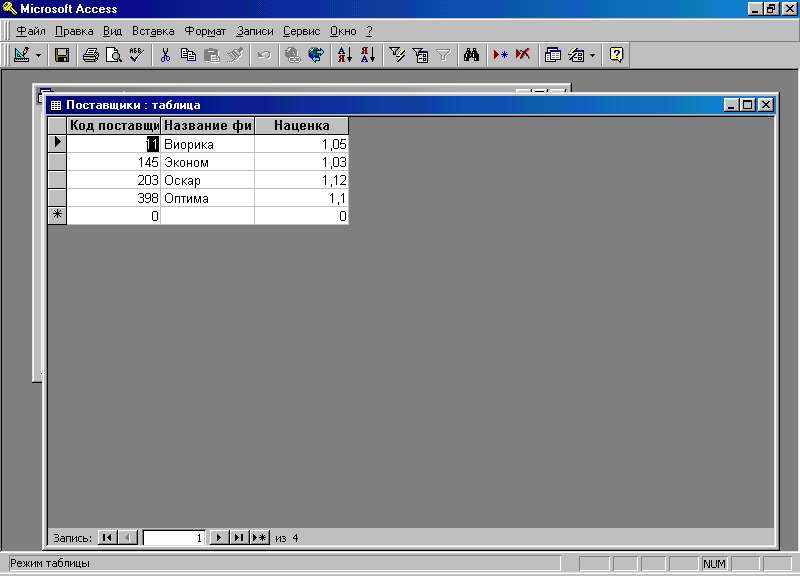Screen dimensions: 800x576
Task: Click Filter By Form icon
Action: pyautogui.click(x=420, y=55)
